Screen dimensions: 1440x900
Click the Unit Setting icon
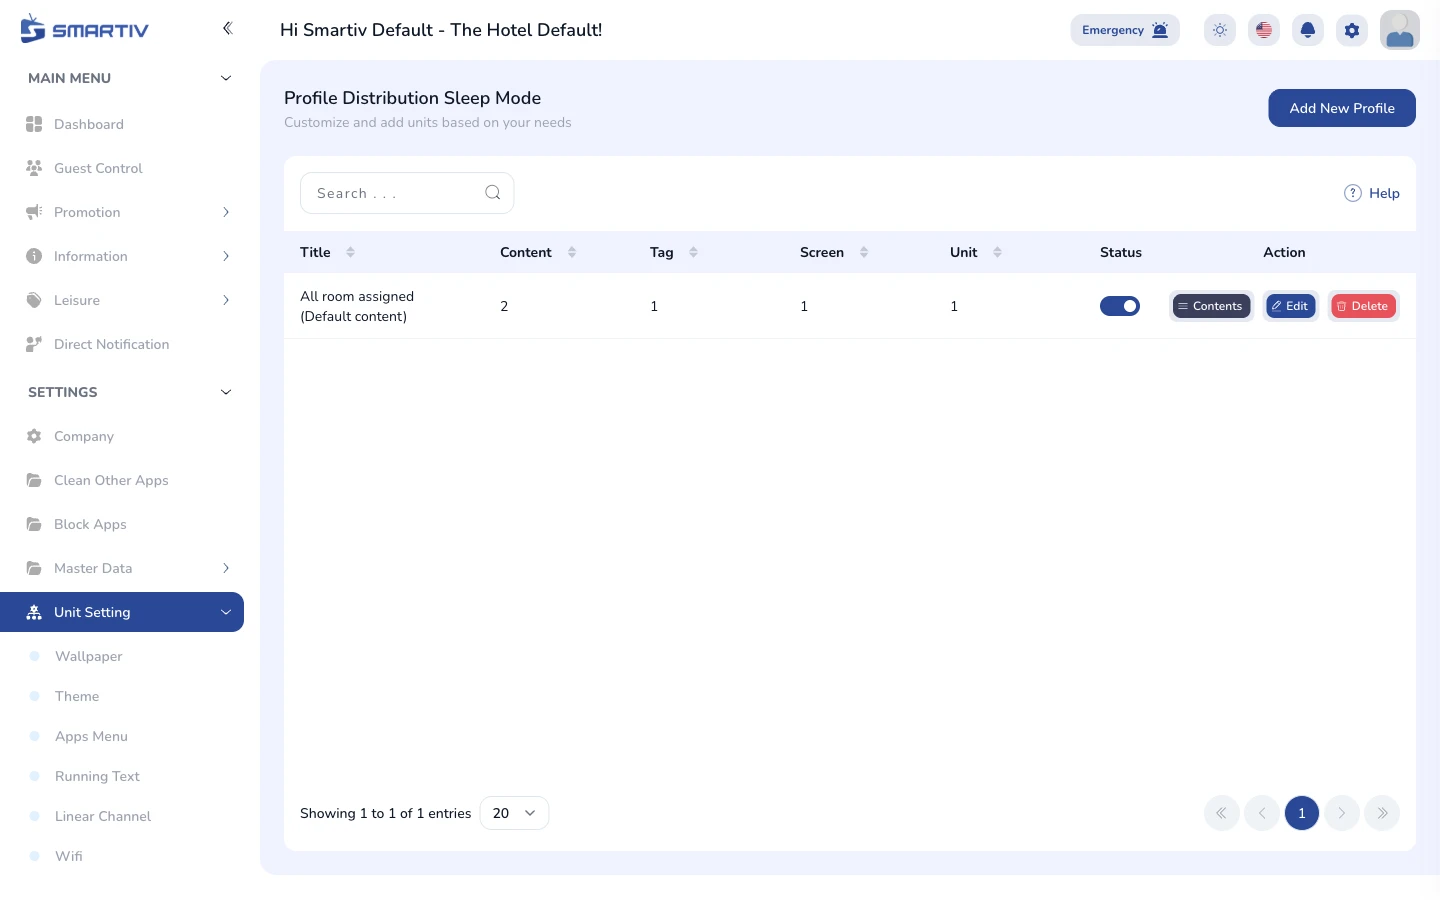(x=34, y=612)
